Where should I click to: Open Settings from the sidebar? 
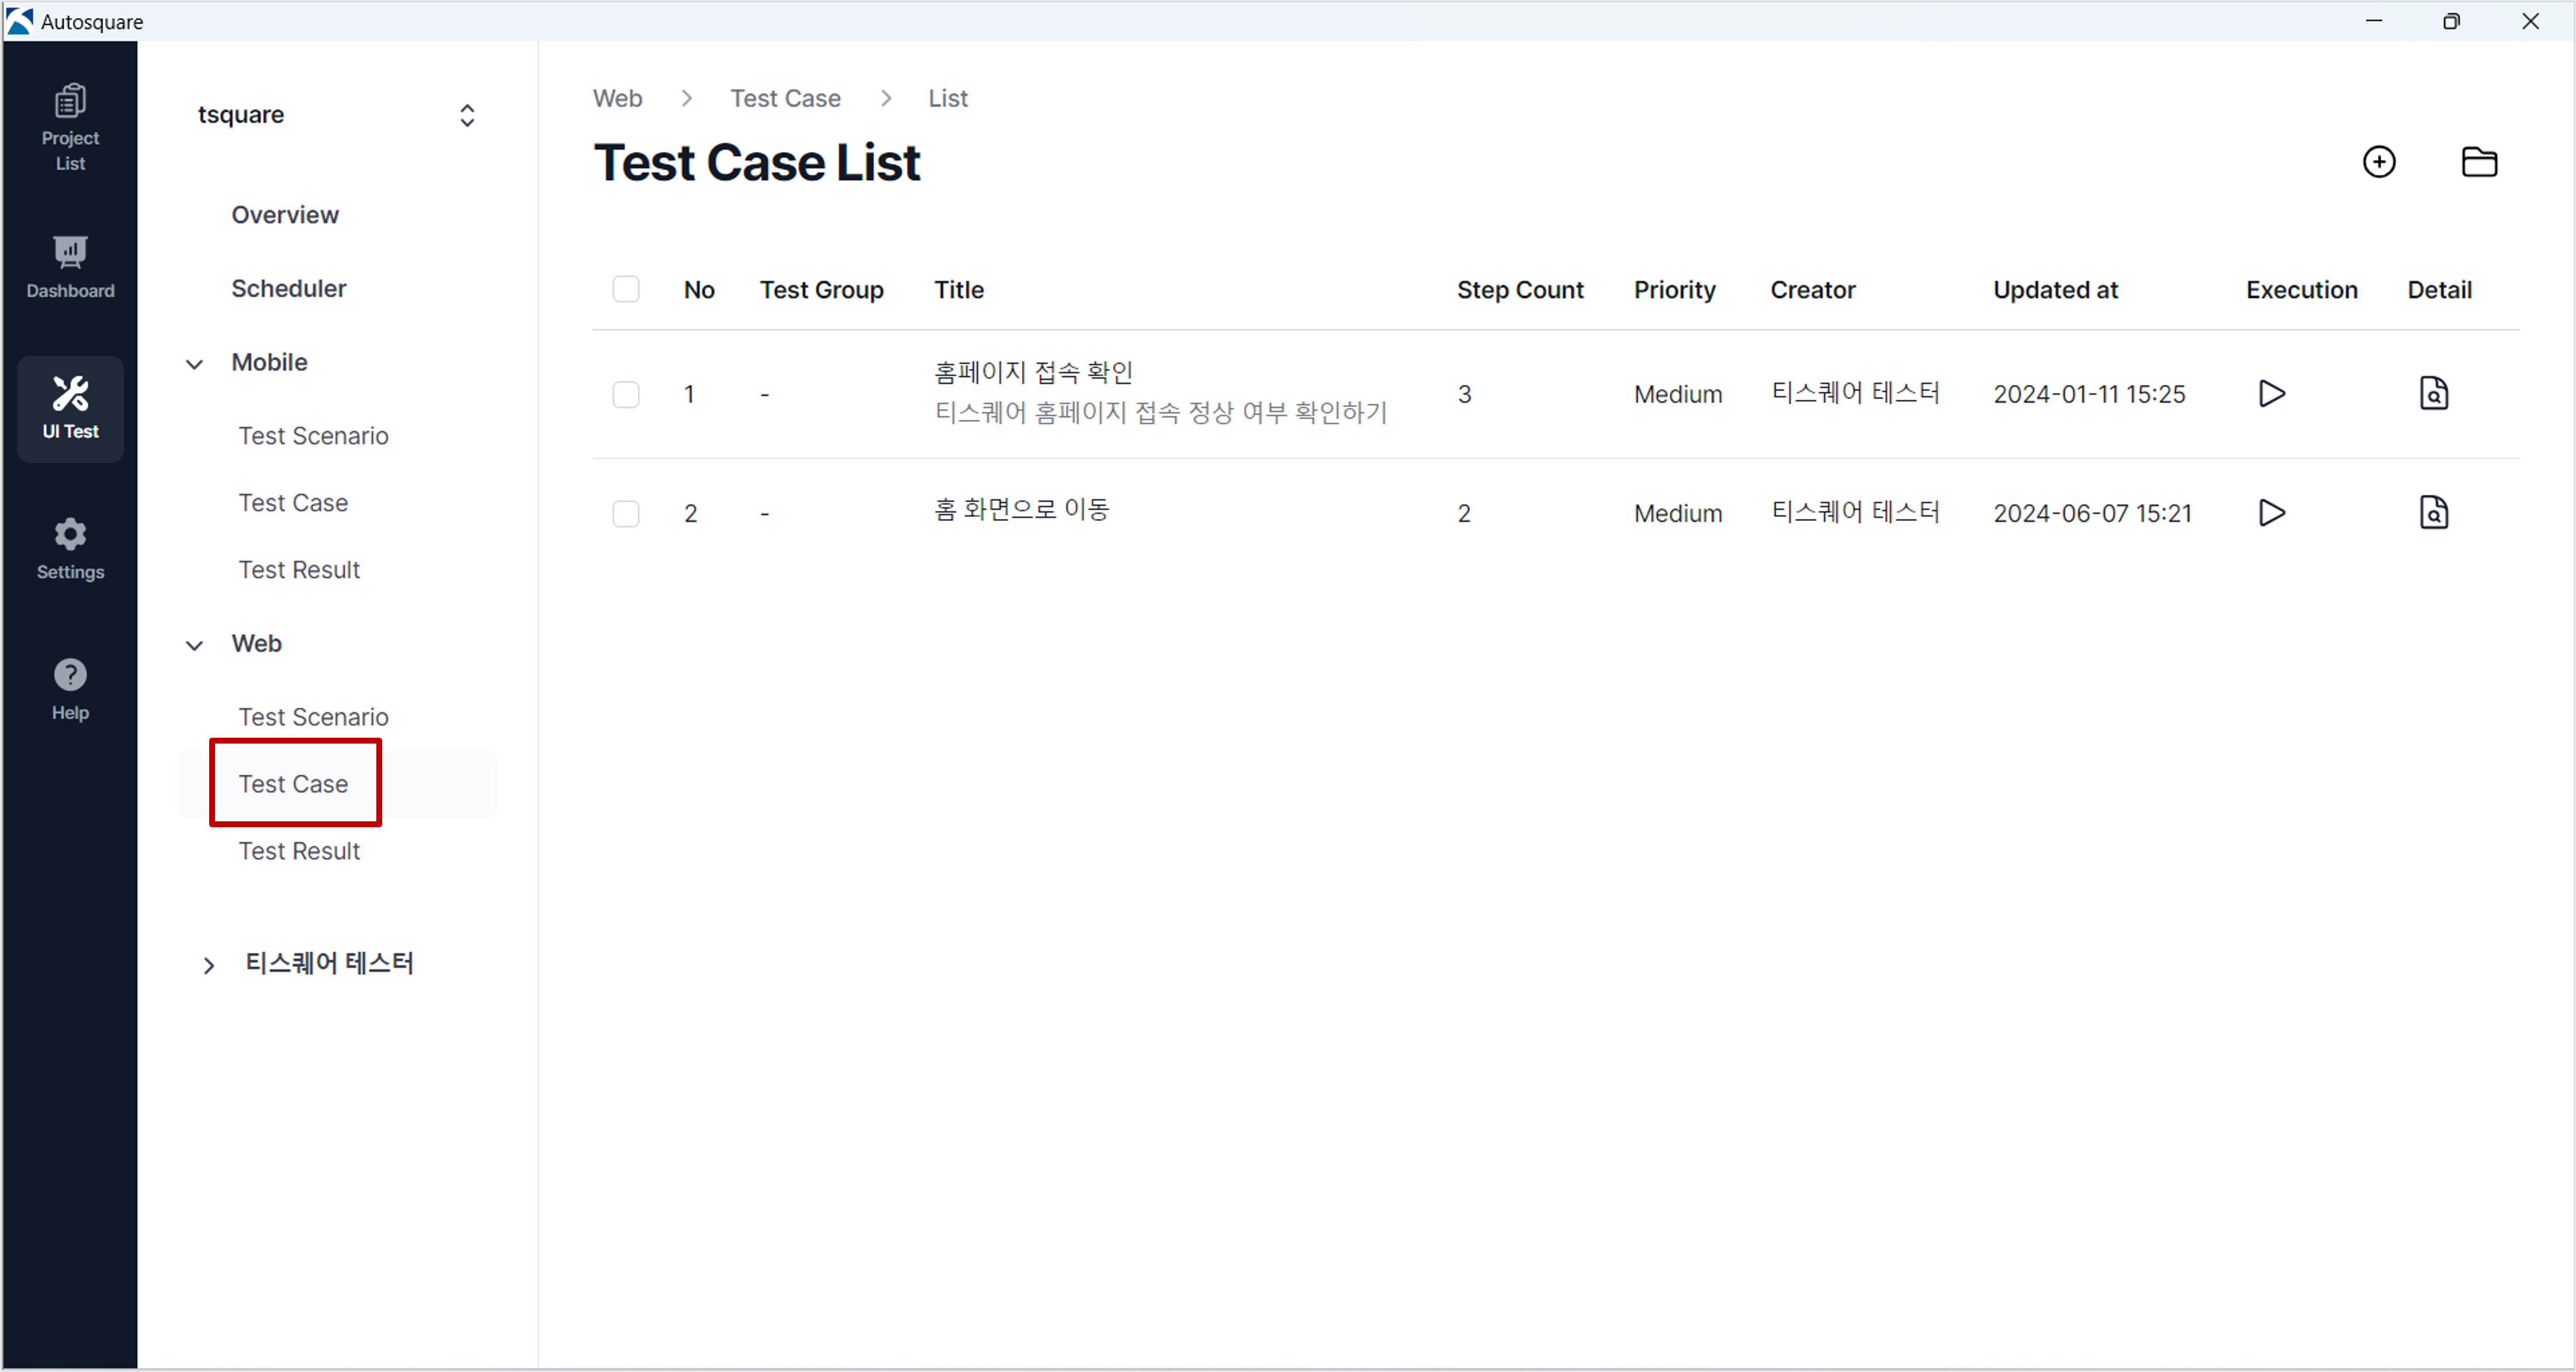(x=70, y=549)
